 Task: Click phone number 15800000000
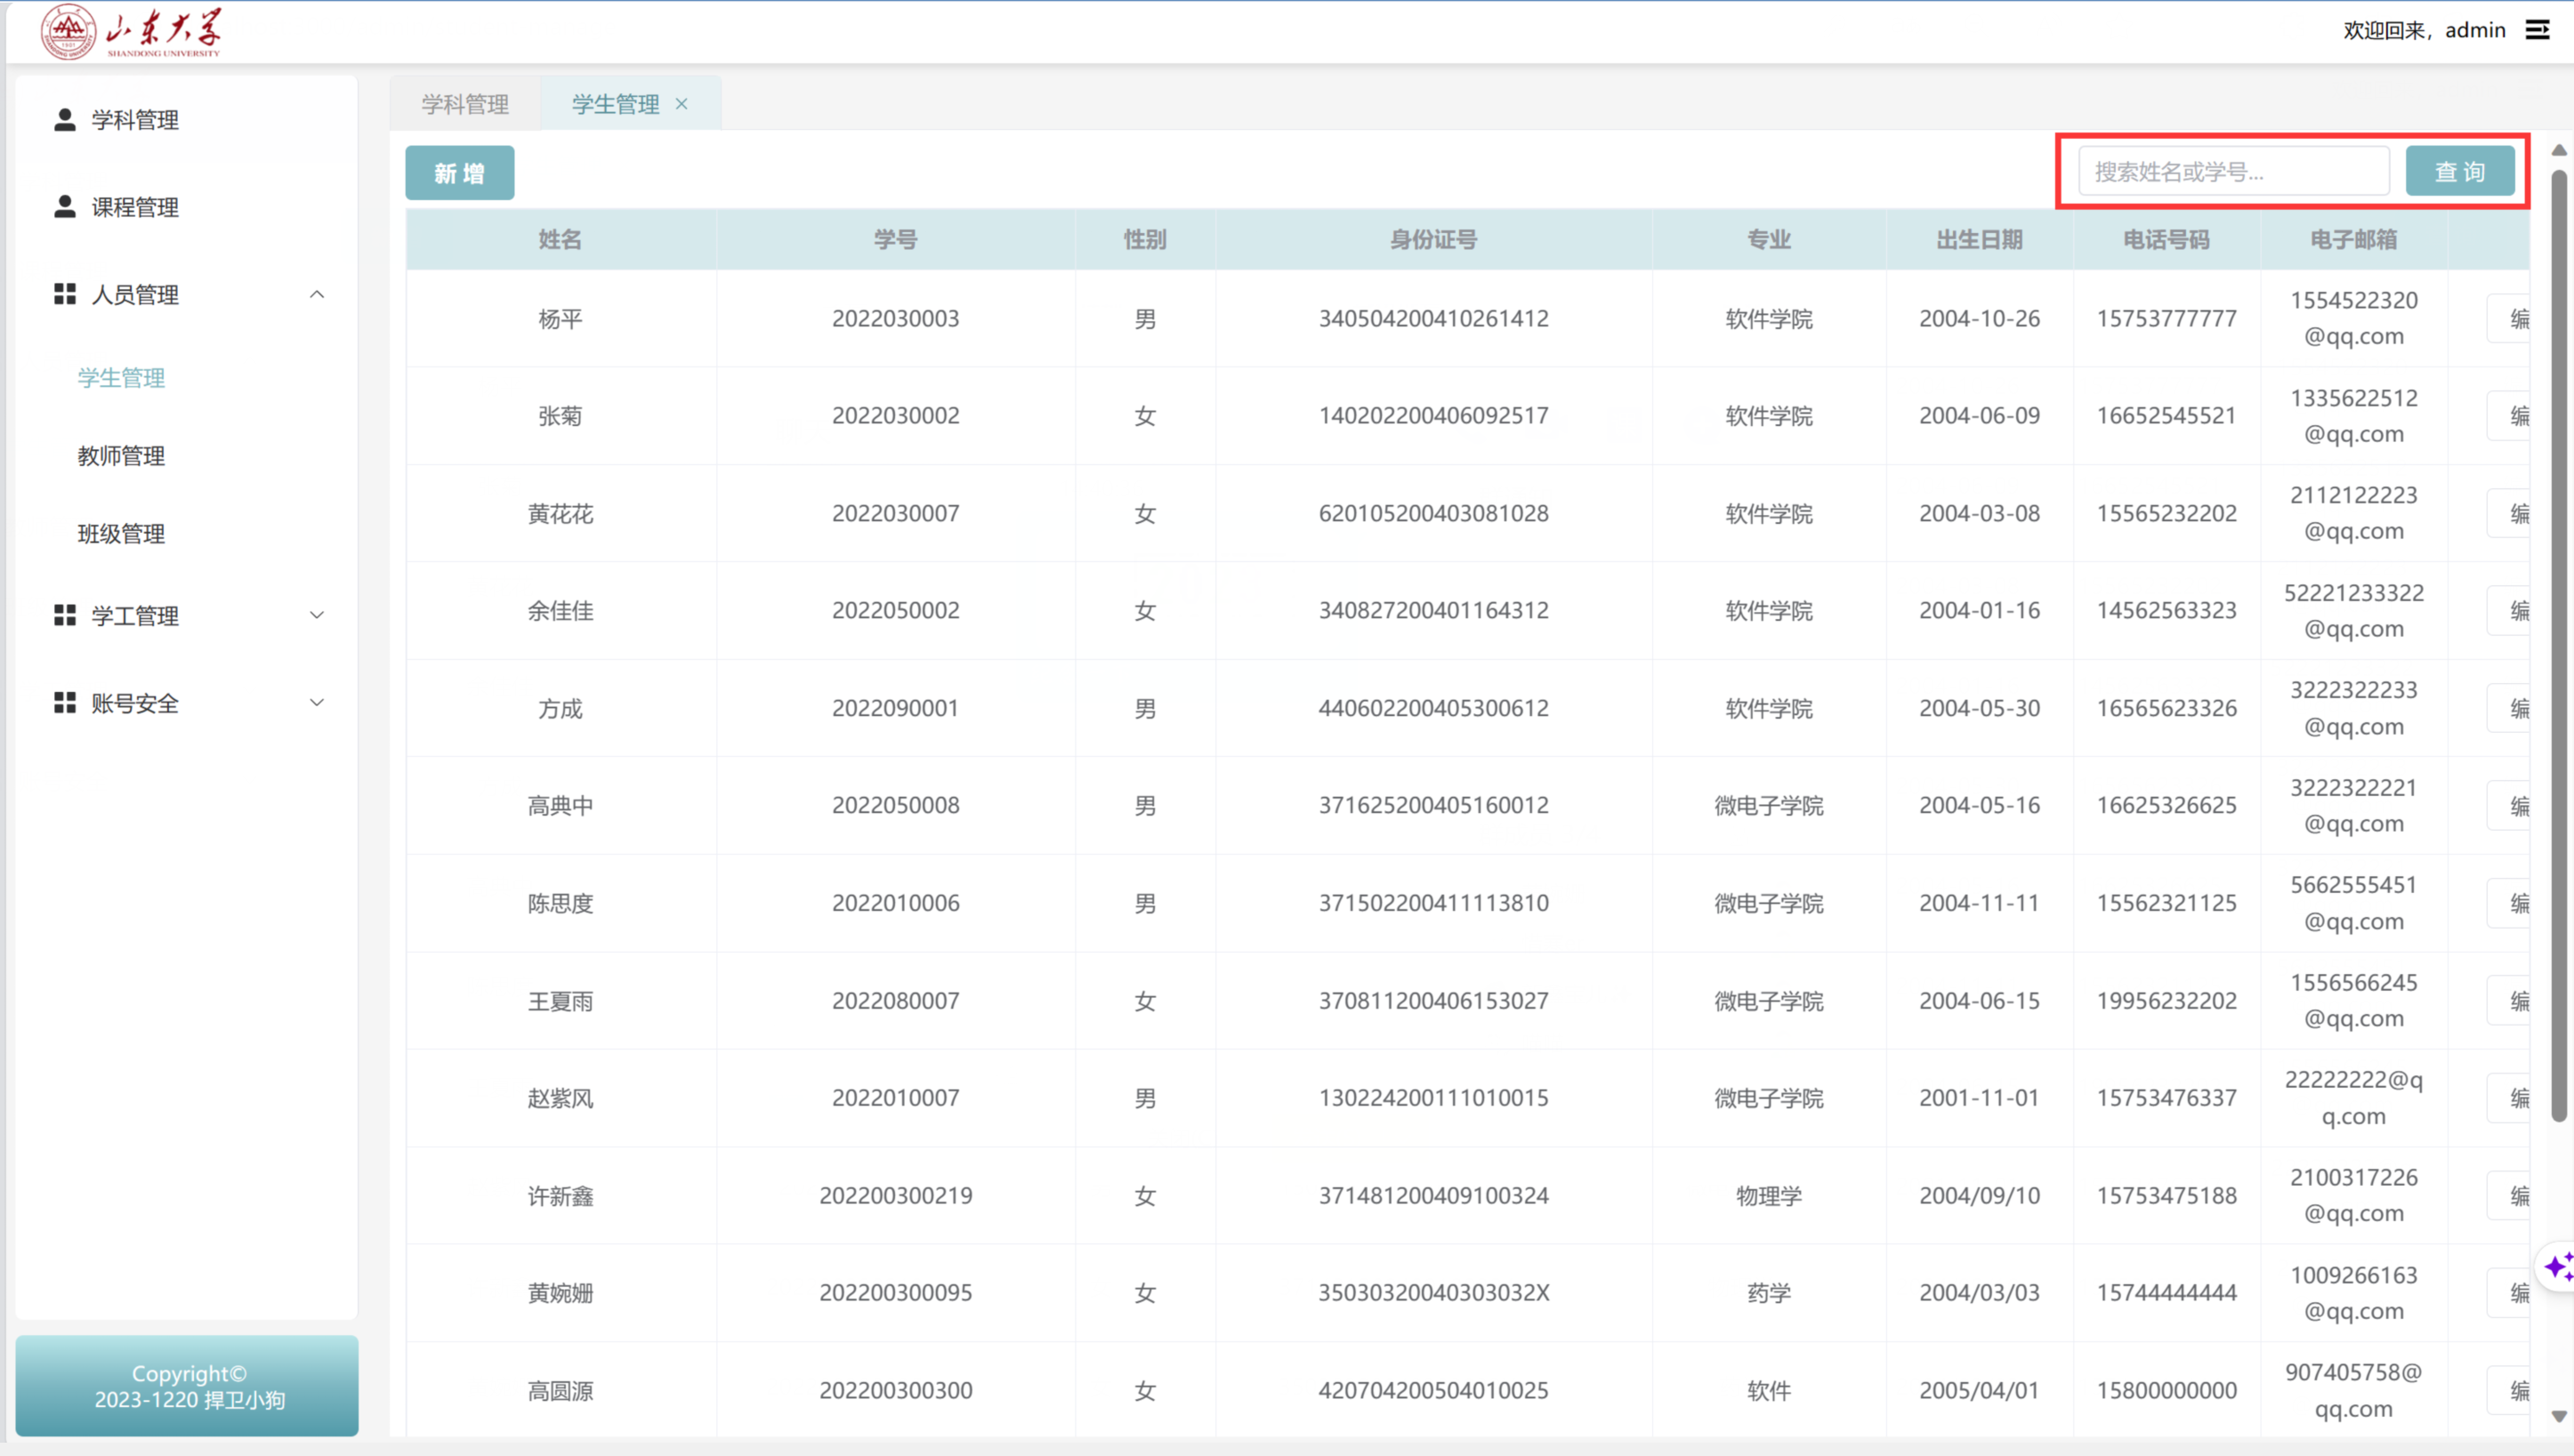pyautogui.click(x=2167, y=1391)
